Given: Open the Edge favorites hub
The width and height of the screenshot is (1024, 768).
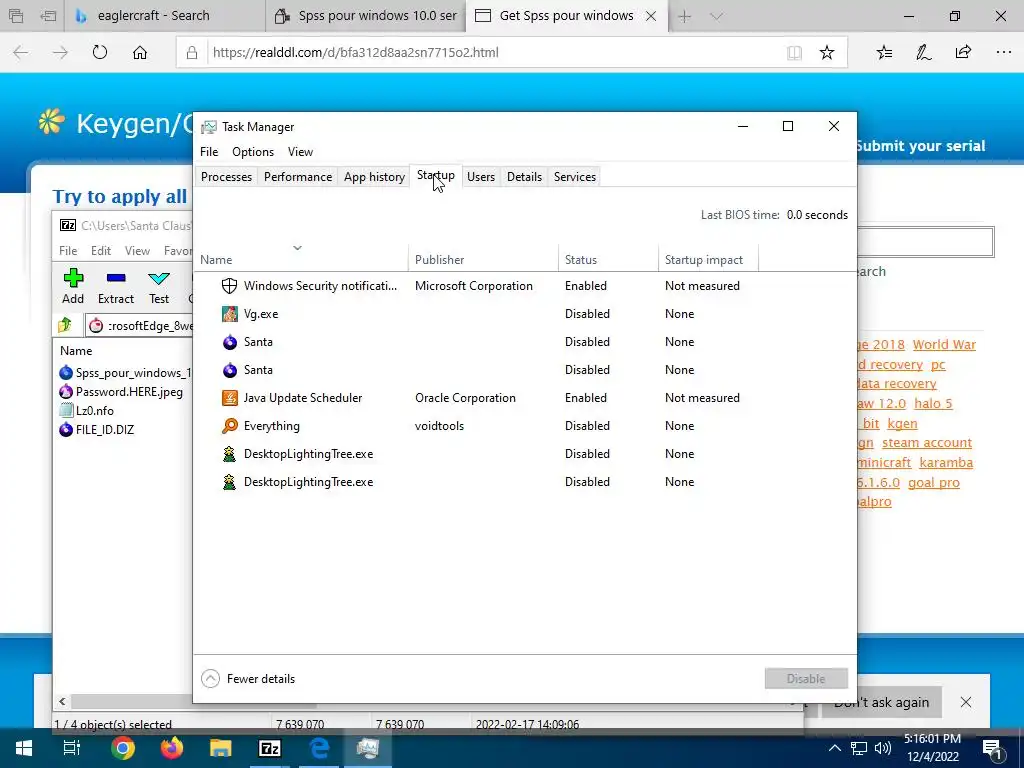Looking at the screenshot, I should click(x=884, y=52).
